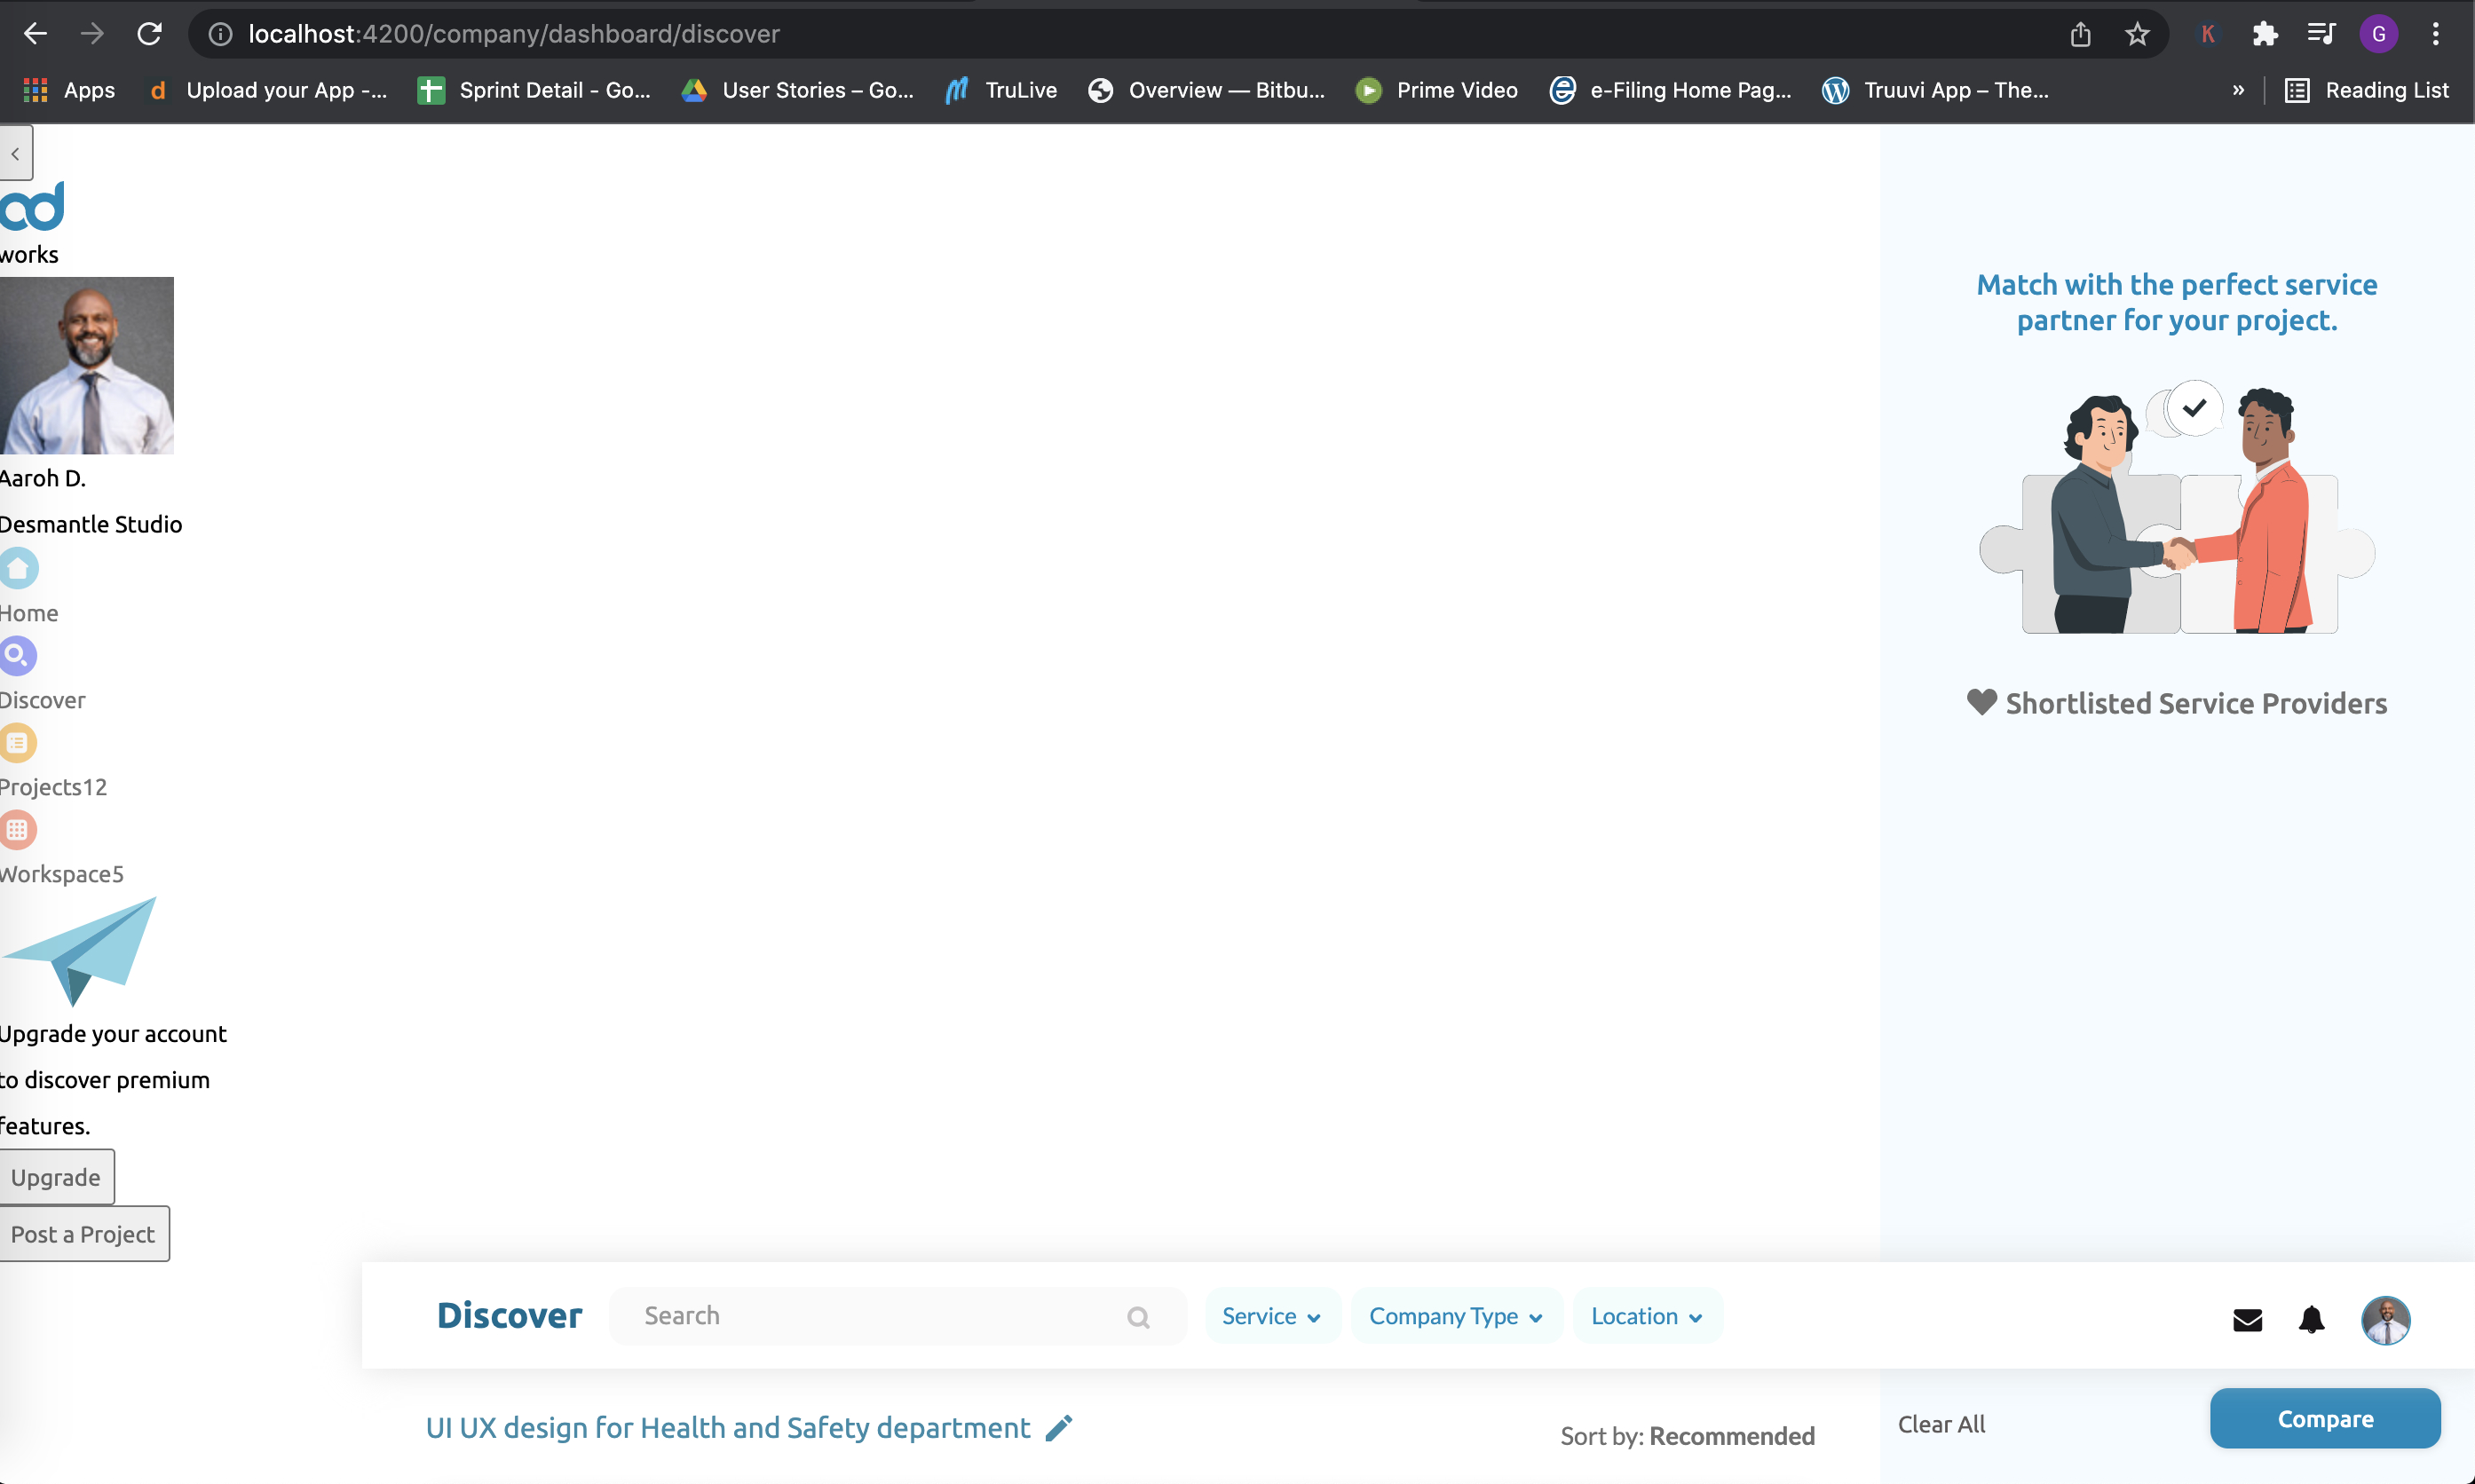2475x1484 pixels.
Task: Click the Home sidebar icon
Action: click(x=19, y=568)
